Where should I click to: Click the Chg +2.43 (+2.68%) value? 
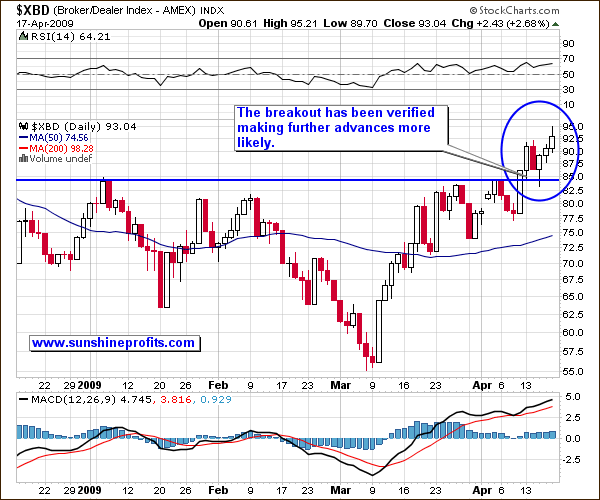coord(501,23)
